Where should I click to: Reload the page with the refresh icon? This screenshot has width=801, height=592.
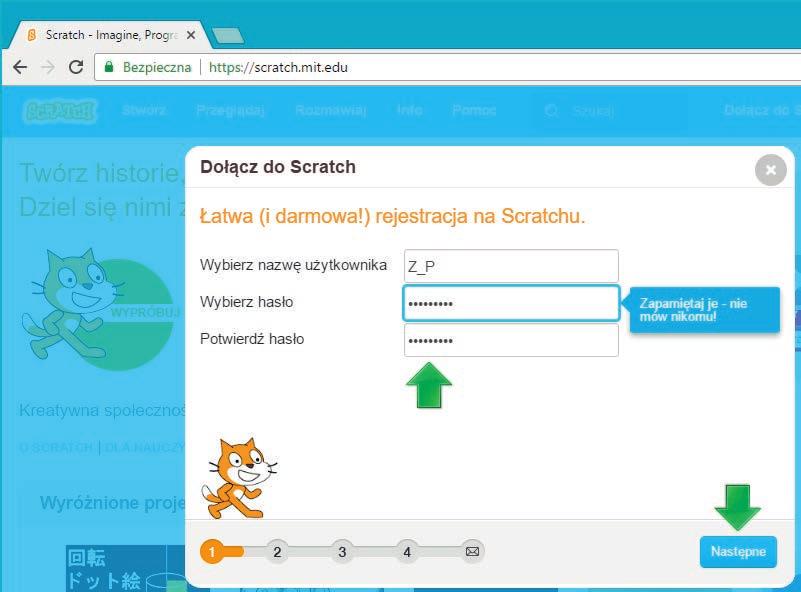tap(76, 67)
